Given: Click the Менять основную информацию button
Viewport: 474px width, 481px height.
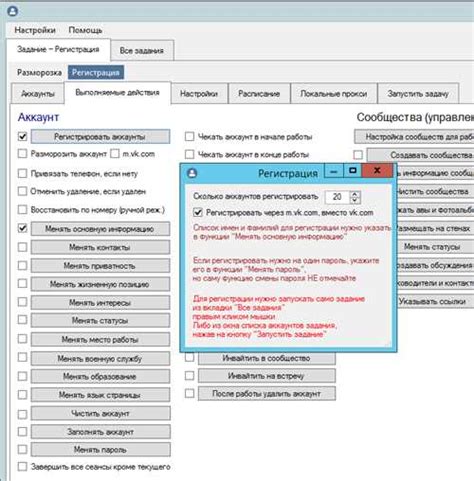Looking at the screenshot, I should (100, 229).
